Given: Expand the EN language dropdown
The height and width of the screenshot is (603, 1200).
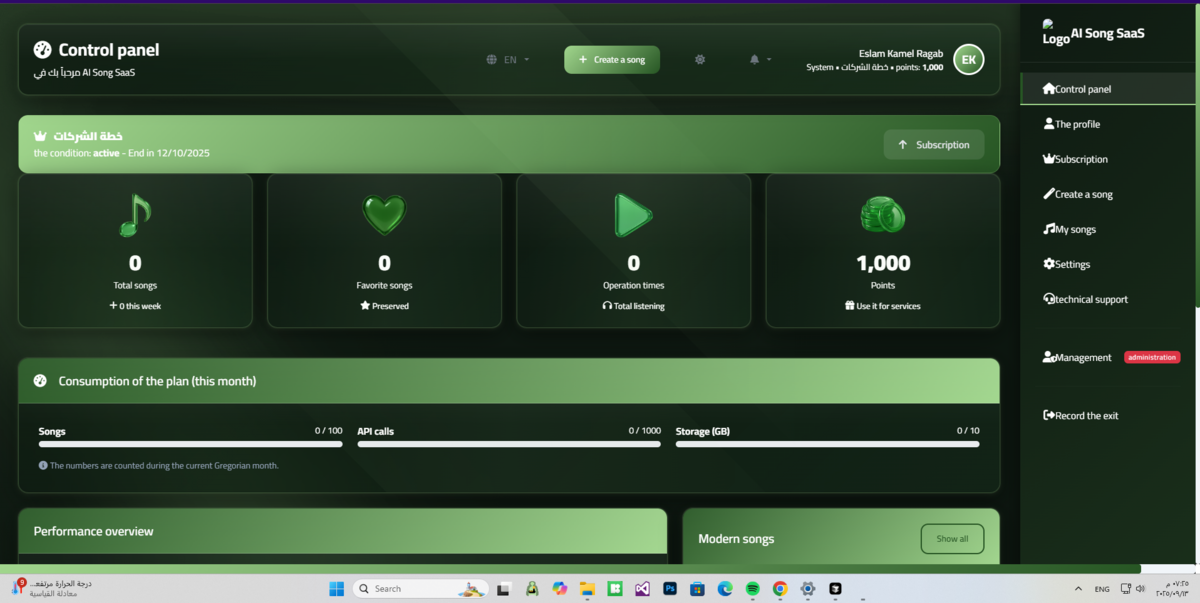Looking at the screenshot, I should (x=508, y=60).
